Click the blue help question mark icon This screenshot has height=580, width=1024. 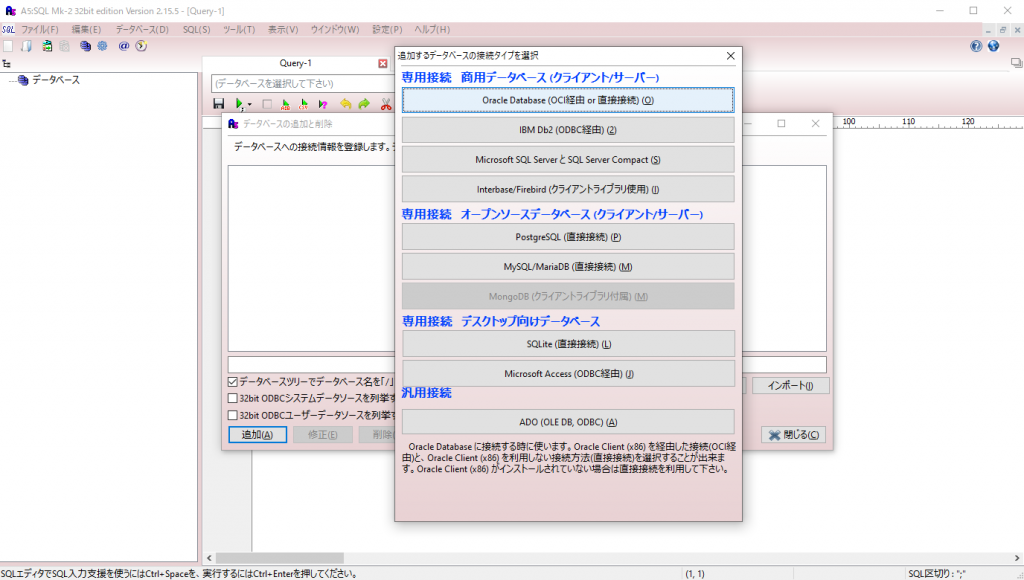click(x=976, y=46)
